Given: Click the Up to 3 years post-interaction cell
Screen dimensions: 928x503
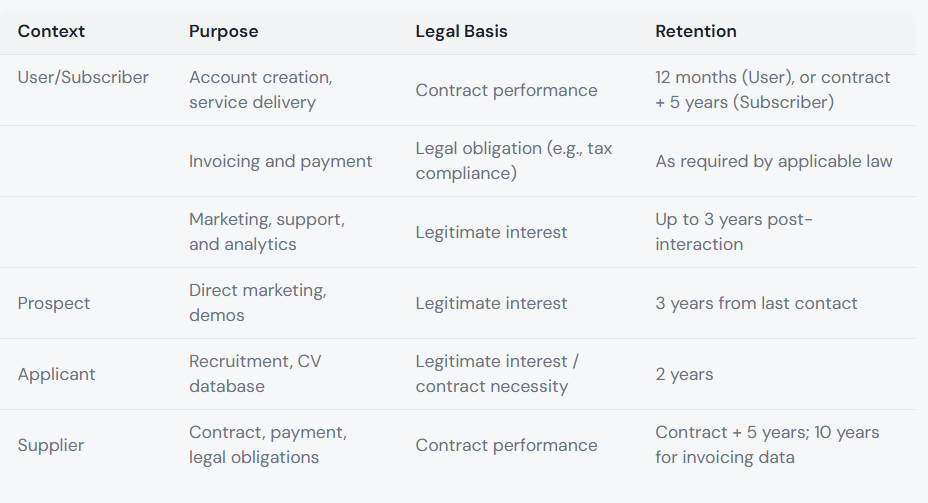Looking at the screenshot, I should pos(734,232).
